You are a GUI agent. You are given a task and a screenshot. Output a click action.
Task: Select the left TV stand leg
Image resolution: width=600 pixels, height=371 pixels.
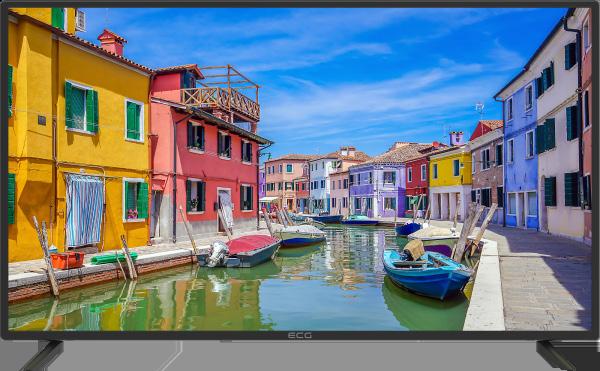[x=42, y=355]
